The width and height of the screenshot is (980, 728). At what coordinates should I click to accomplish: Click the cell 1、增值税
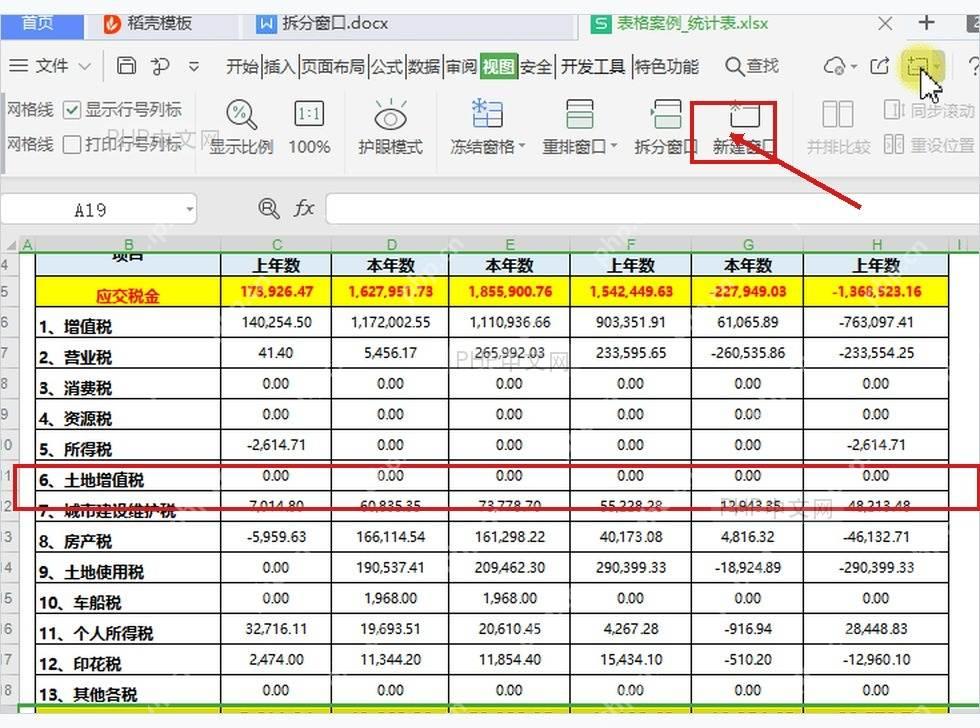(128, 322)
